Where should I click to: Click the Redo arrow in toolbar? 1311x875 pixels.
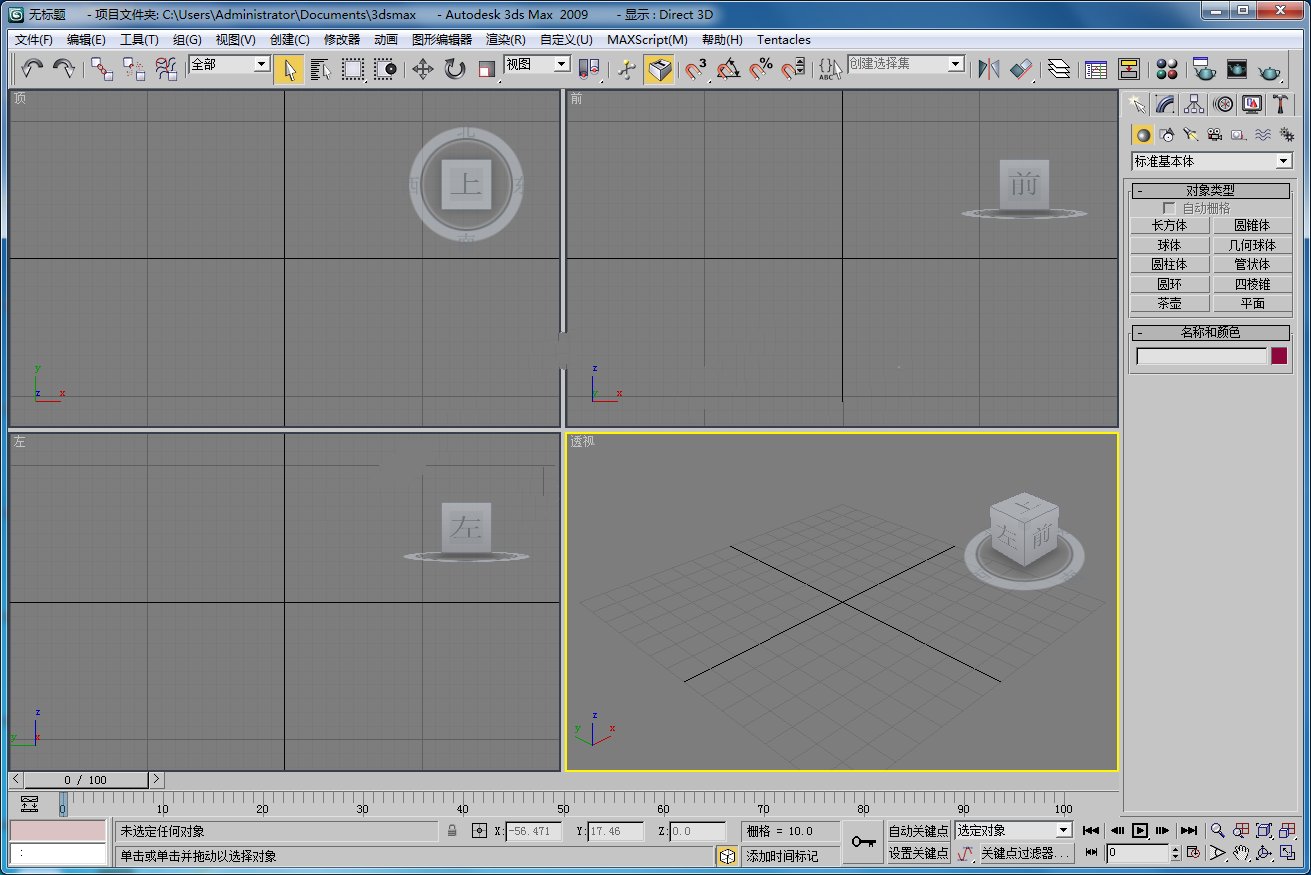[64, 69]
